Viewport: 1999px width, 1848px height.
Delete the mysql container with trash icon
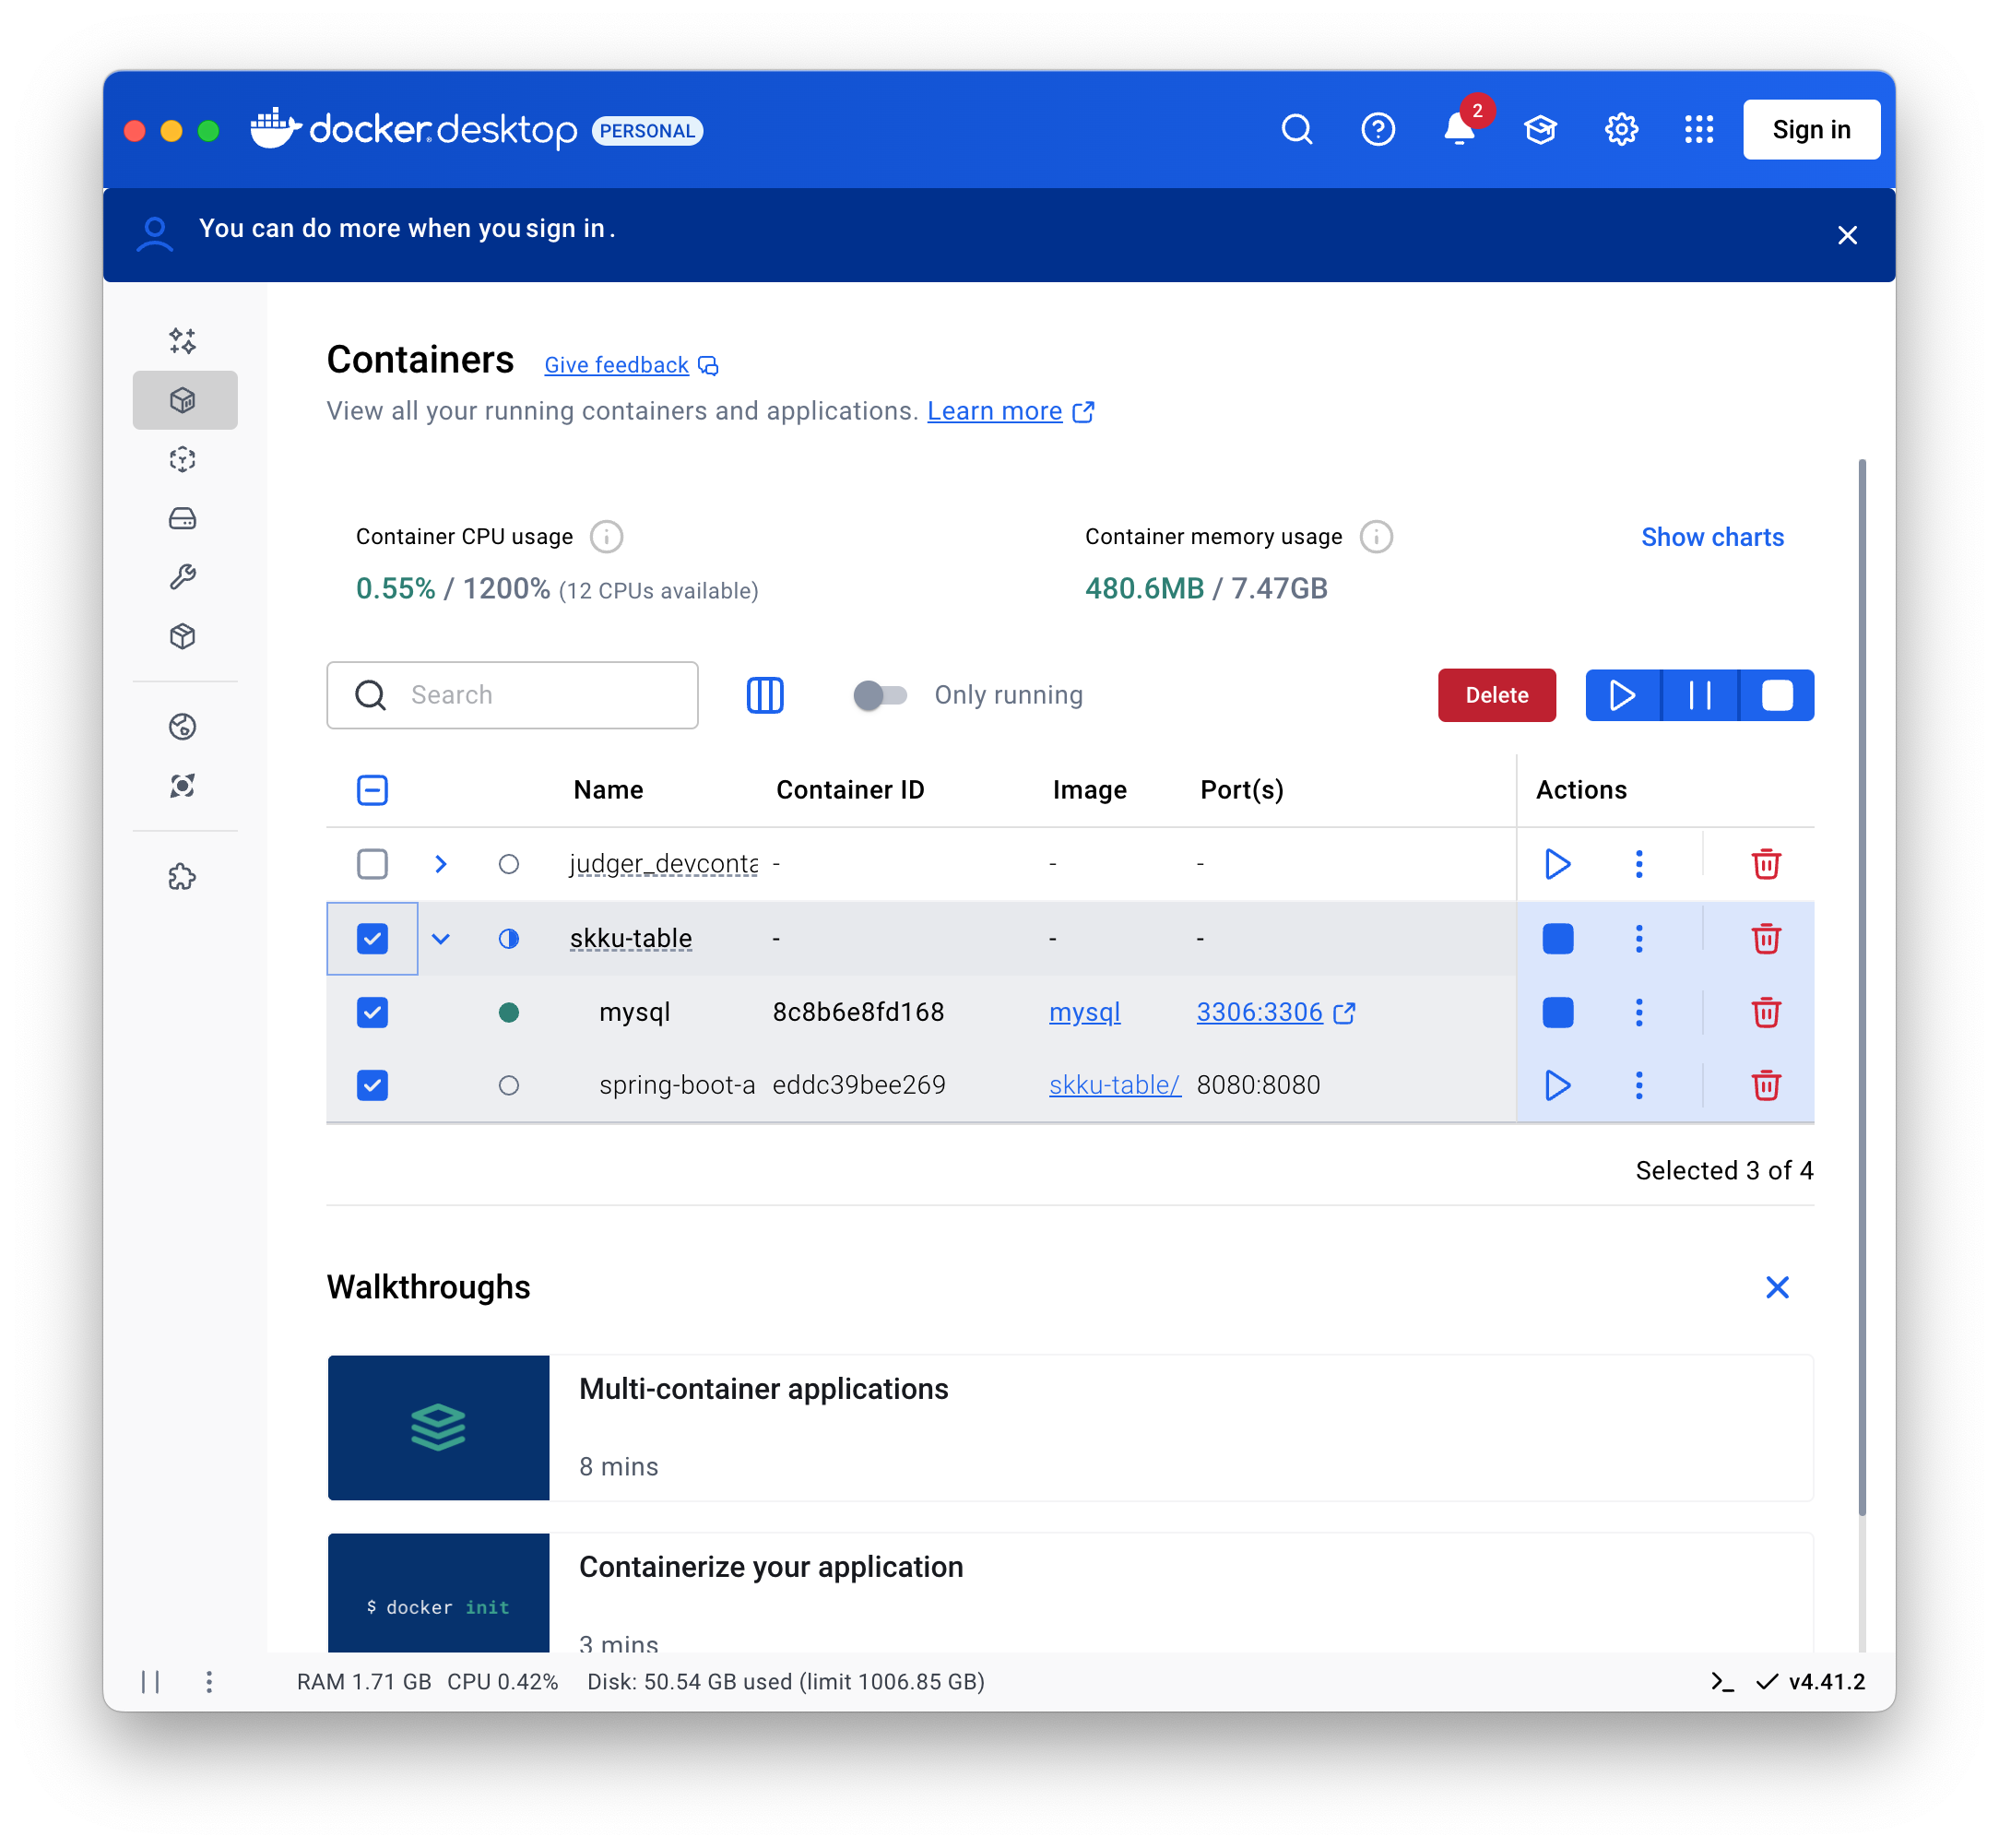pyautogui.click(x=1765, y=1012)
